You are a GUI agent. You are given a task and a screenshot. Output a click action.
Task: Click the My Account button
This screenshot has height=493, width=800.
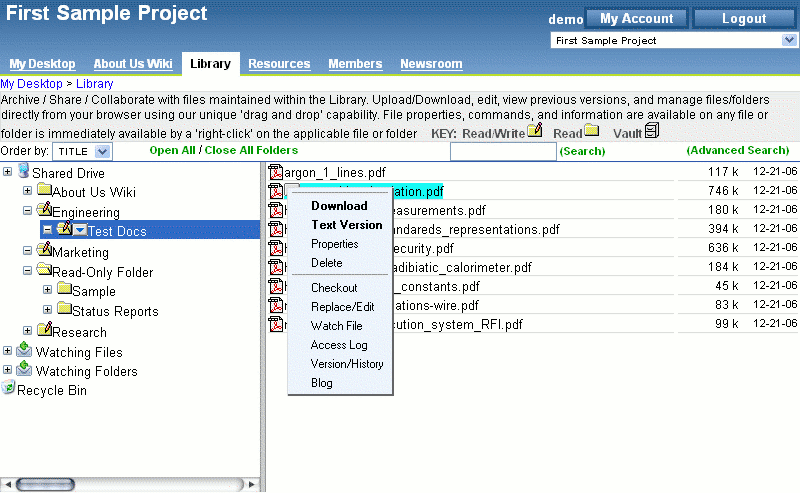pos(636,19)
